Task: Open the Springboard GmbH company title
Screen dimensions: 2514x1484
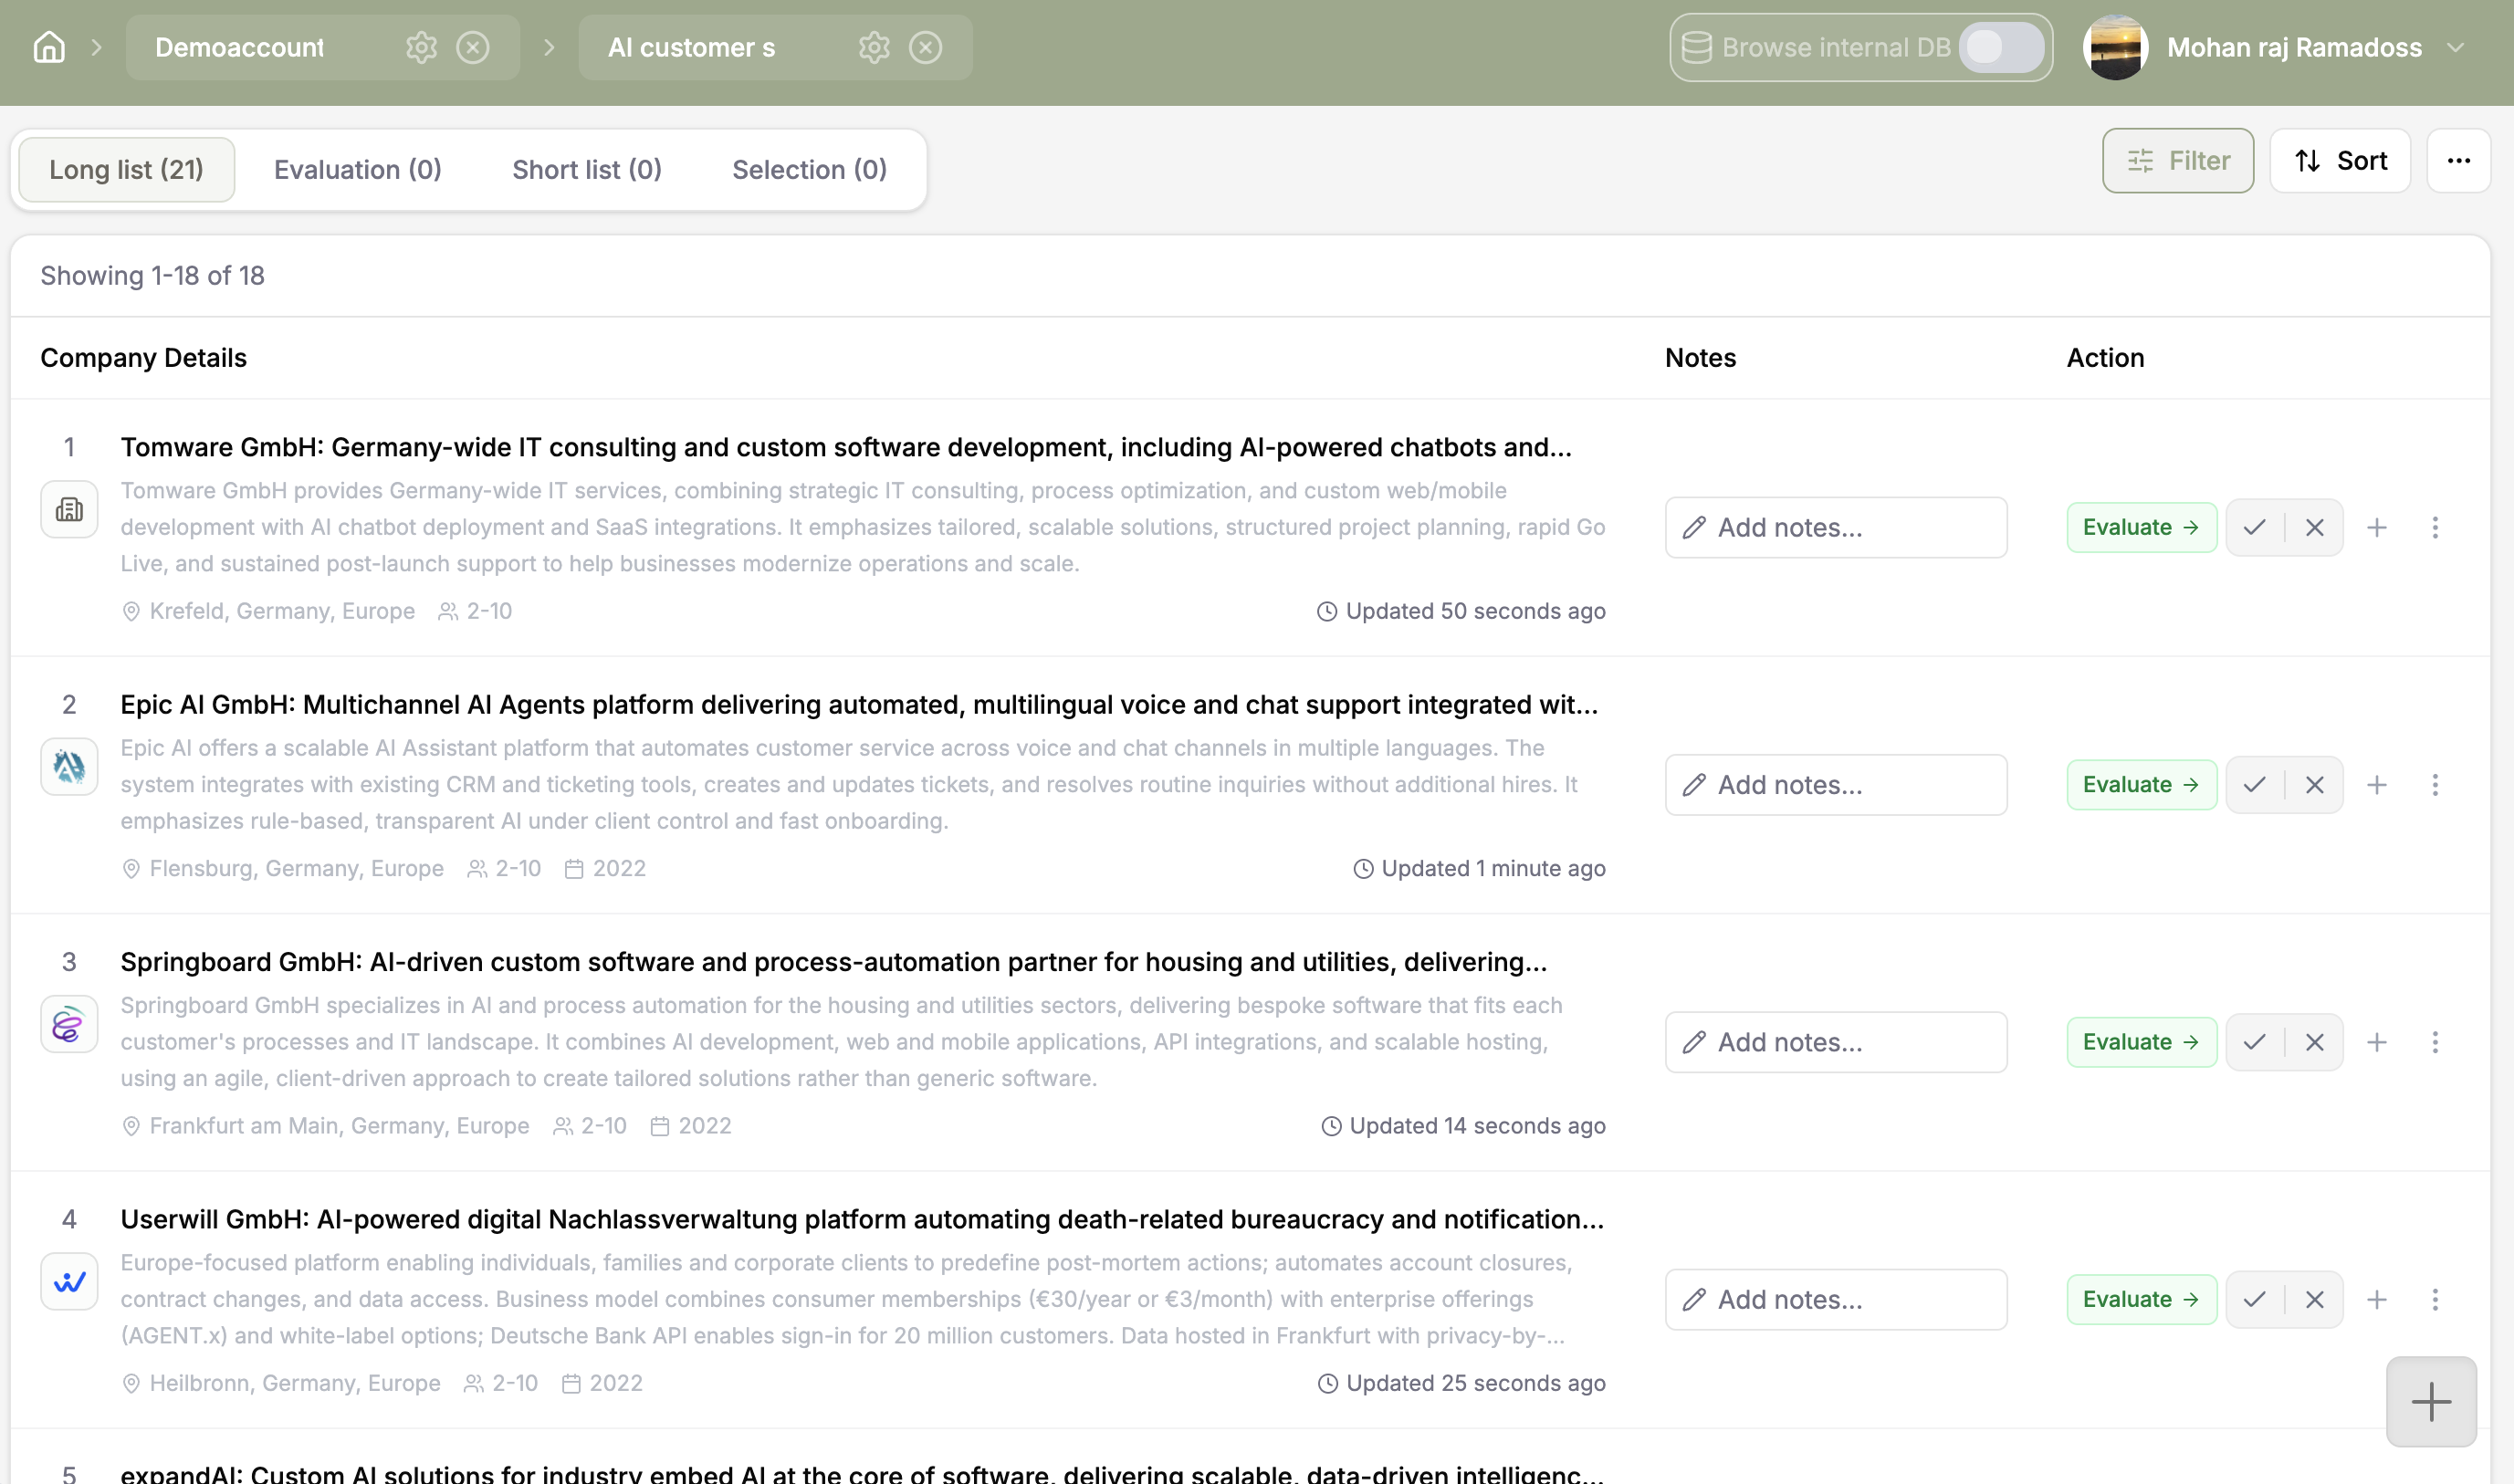Action: [833, 962]
